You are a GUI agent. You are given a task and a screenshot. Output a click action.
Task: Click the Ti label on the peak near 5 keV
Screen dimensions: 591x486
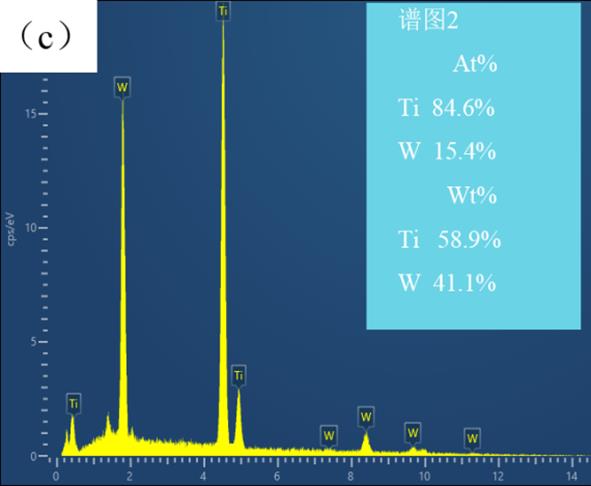(x=239, y=376)
